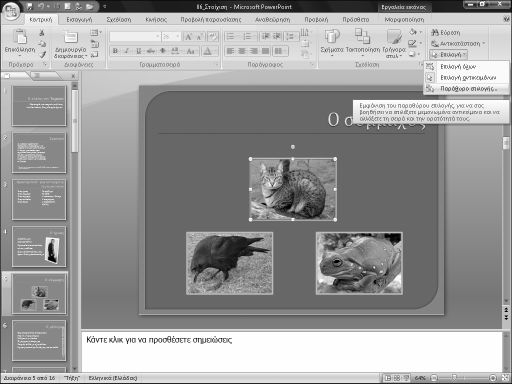Open the font size combo box
The height and width of the screenshot is (384, 512).
pyautogui.click(x=171, y=36)
